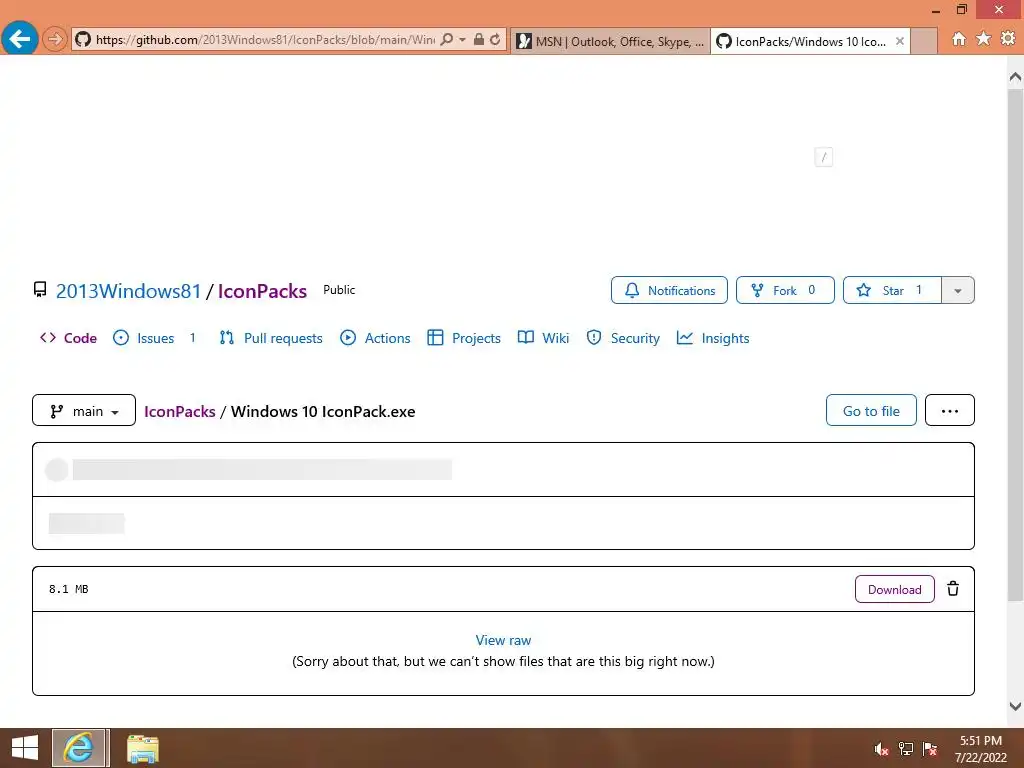1024x768 pixels.
Task: Open the IconPacks repository name link
Action: click(262, 291)
